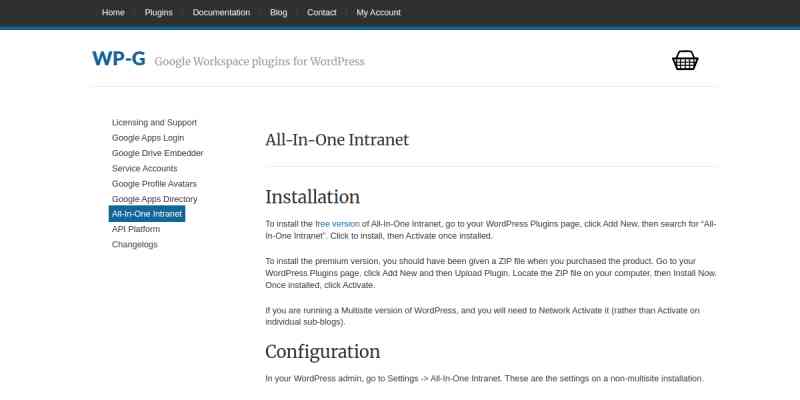The height and width of the screenshot is (400, 800).
Task: Open Service Accounts documentation
Action: pos(145,168)
